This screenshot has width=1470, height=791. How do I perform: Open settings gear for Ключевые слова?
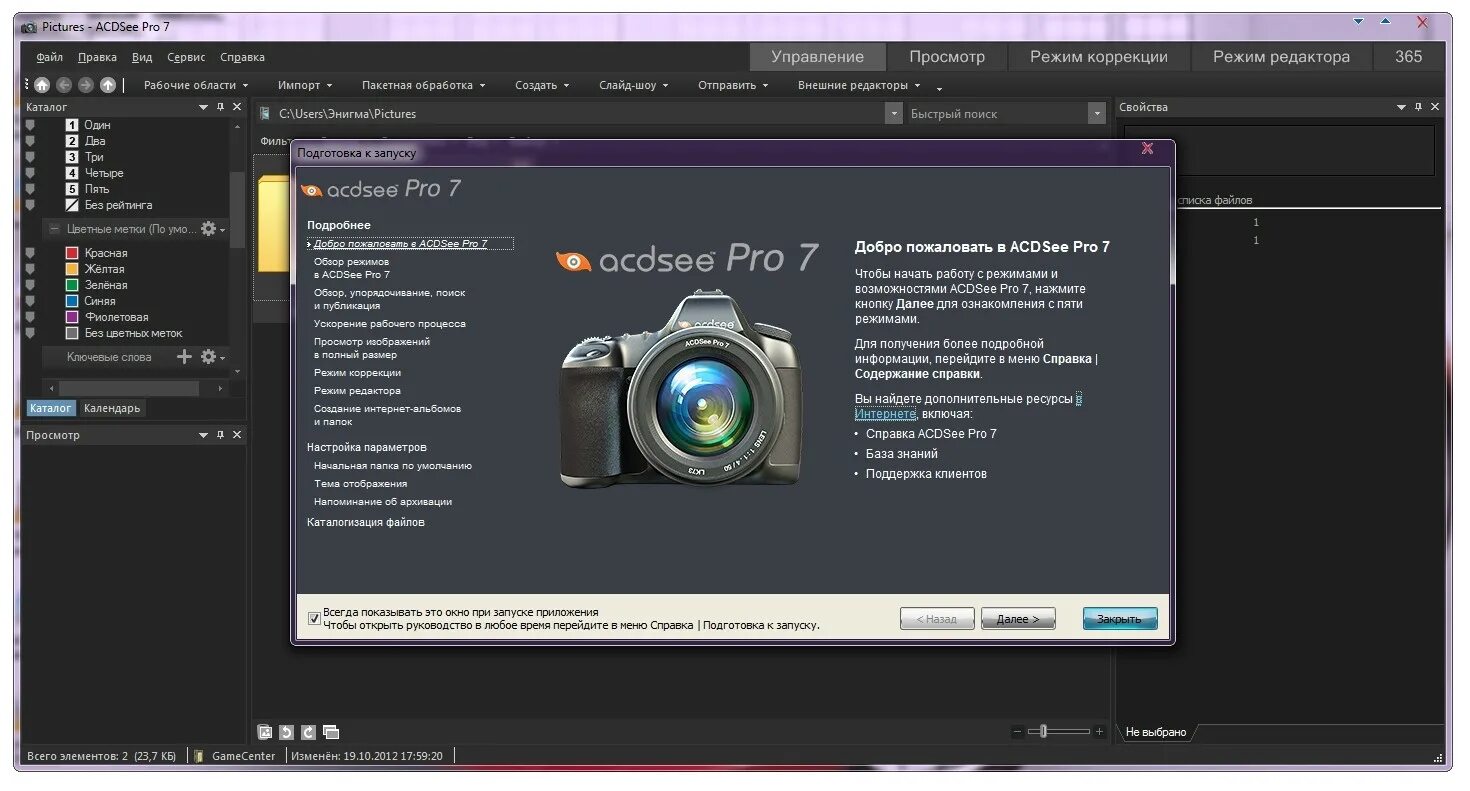pyautogui.click(x=209, y=357)
